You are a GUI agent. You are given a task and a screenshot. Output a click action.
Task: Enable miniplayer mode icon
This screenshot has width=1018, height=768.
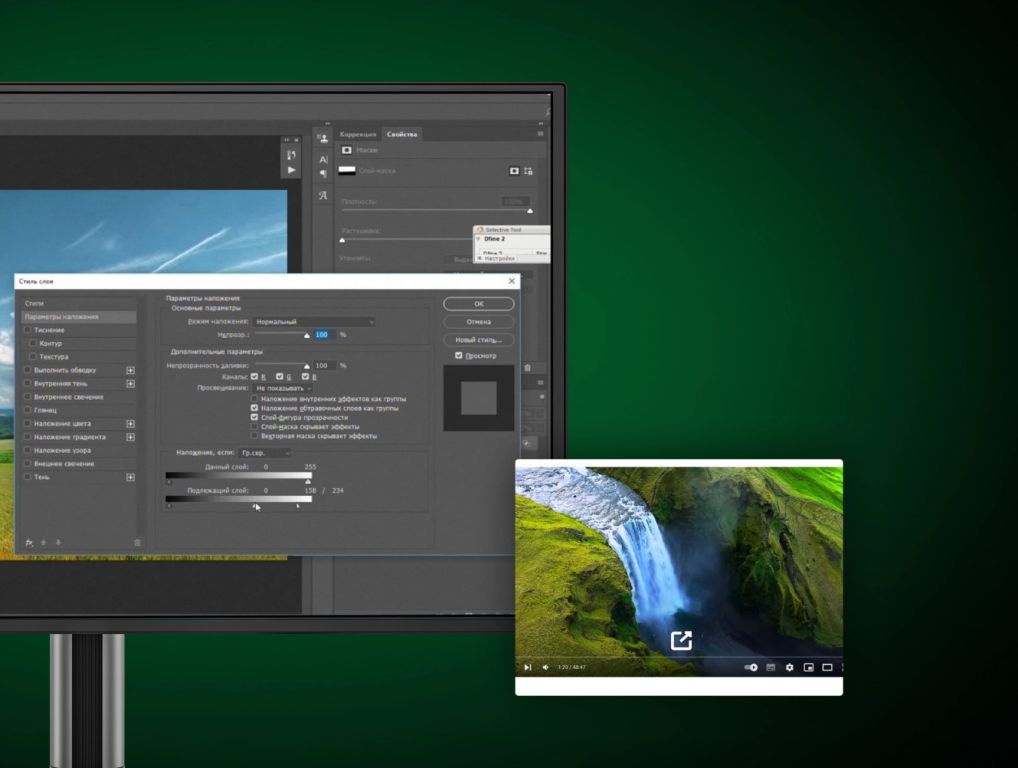coord(808,667)
